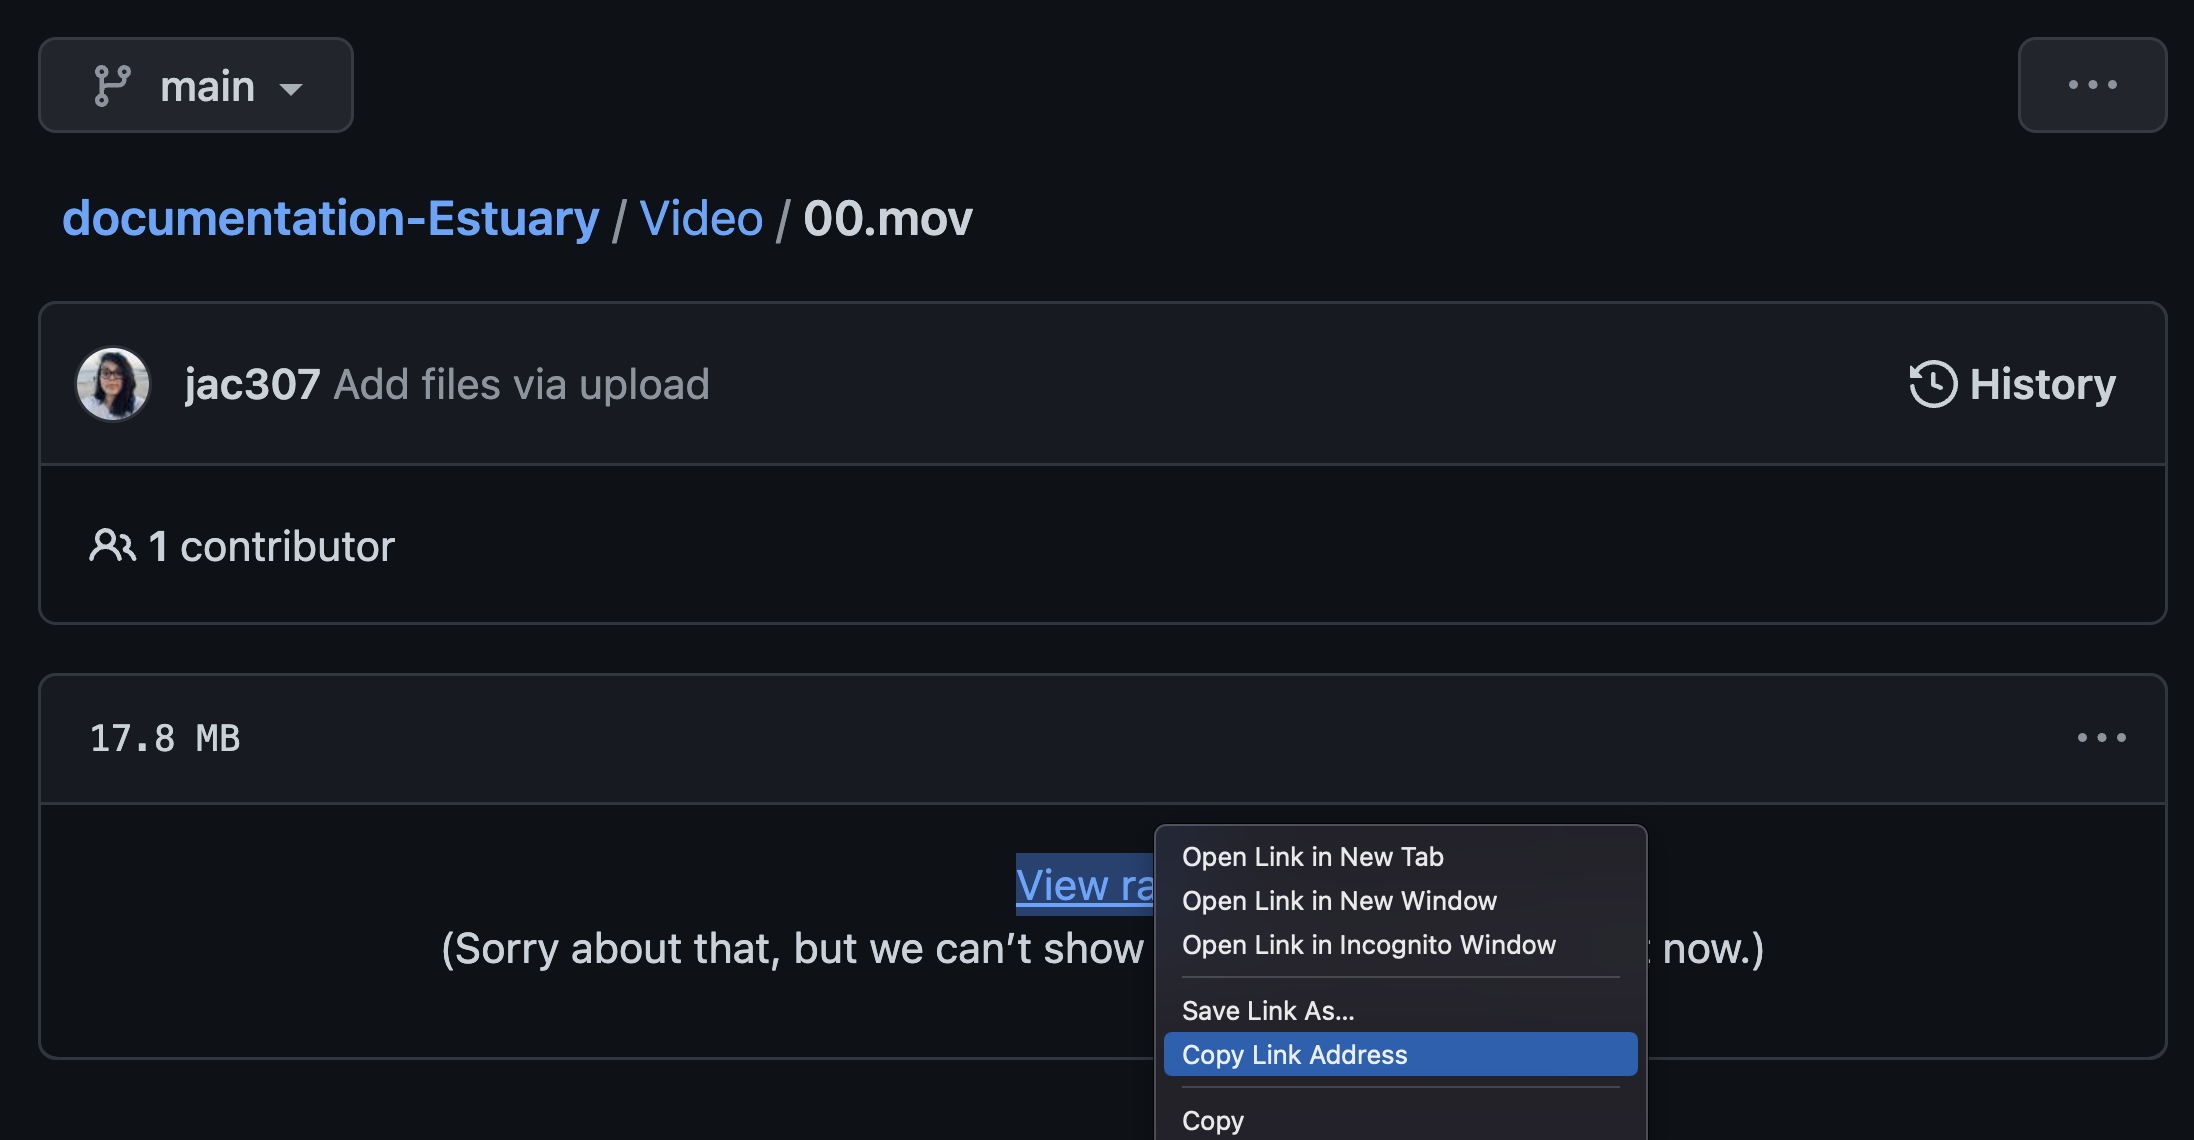Navigate to the Video folder breadcrumb
Screen dimensions: 2194x1140
701,218
